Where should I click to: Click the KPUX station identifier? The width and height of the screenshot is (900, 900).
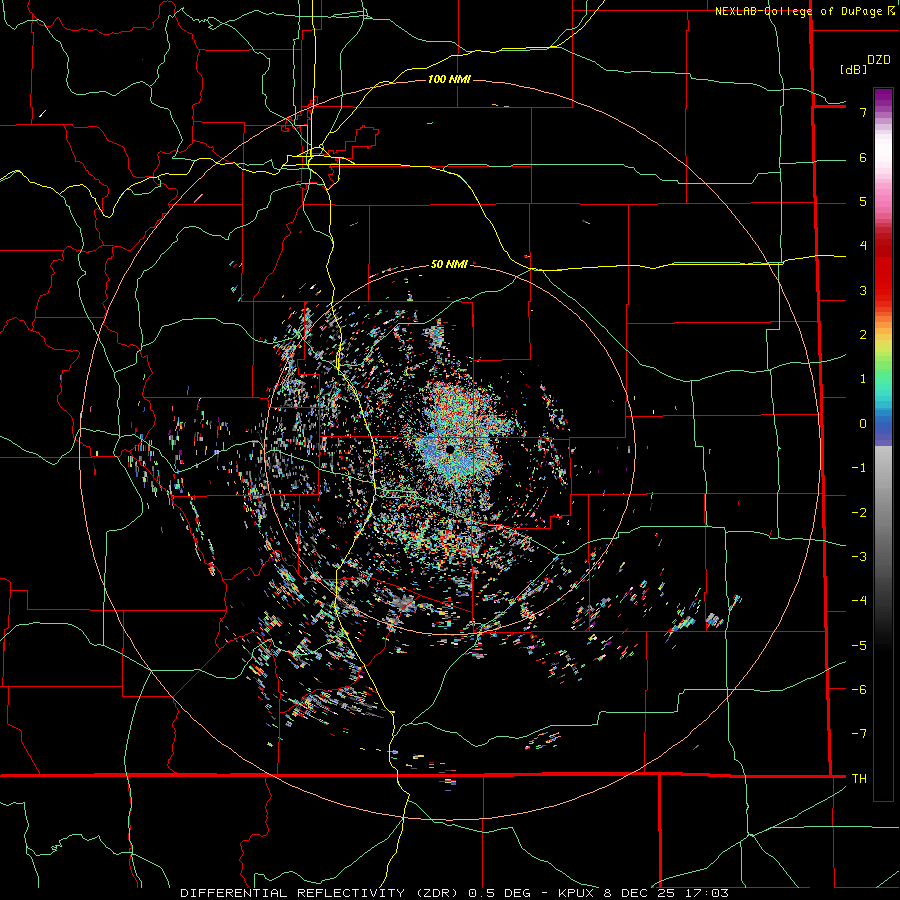coord(577,893)
